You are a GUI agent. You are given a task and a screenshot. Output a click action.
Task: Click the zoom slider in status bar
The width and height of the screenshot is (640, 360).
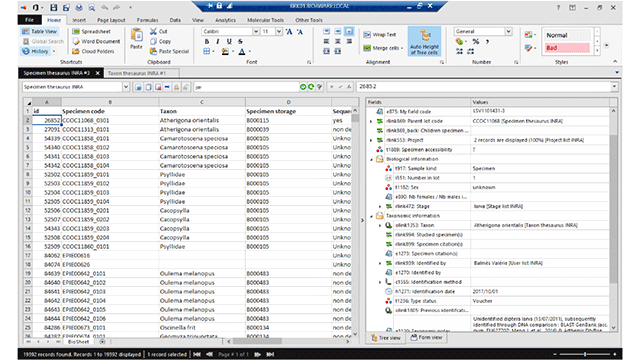pyautogui.click(x=585, y=354)
